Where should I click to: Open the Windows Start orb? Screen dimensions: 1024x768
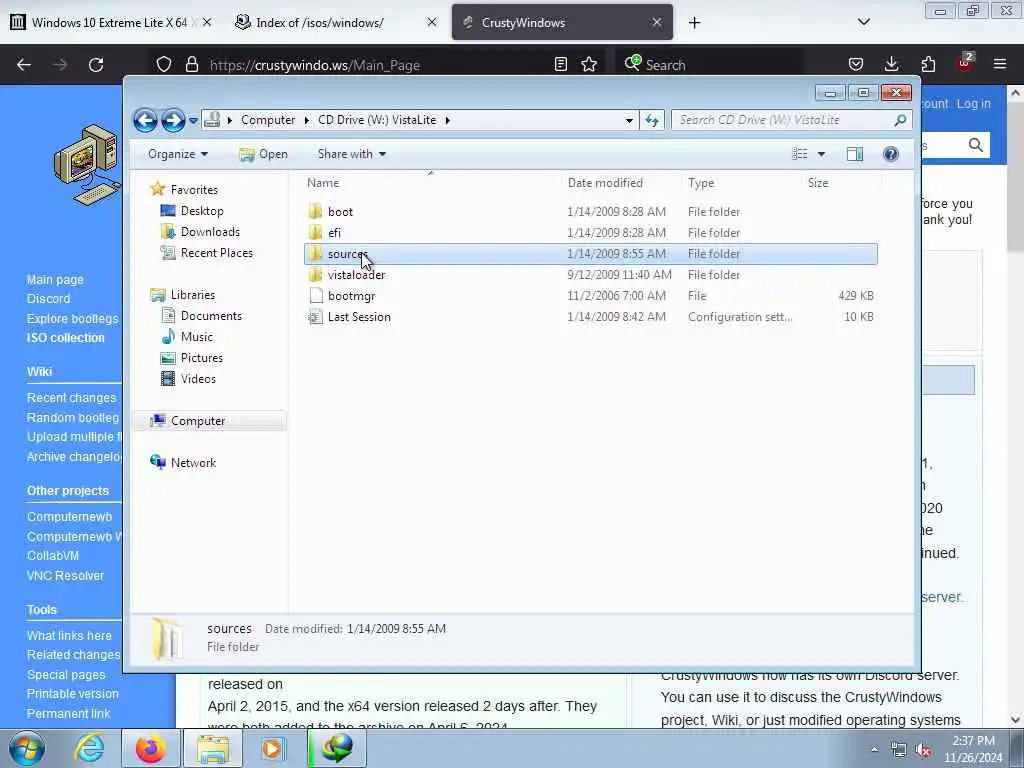[27, 748]
